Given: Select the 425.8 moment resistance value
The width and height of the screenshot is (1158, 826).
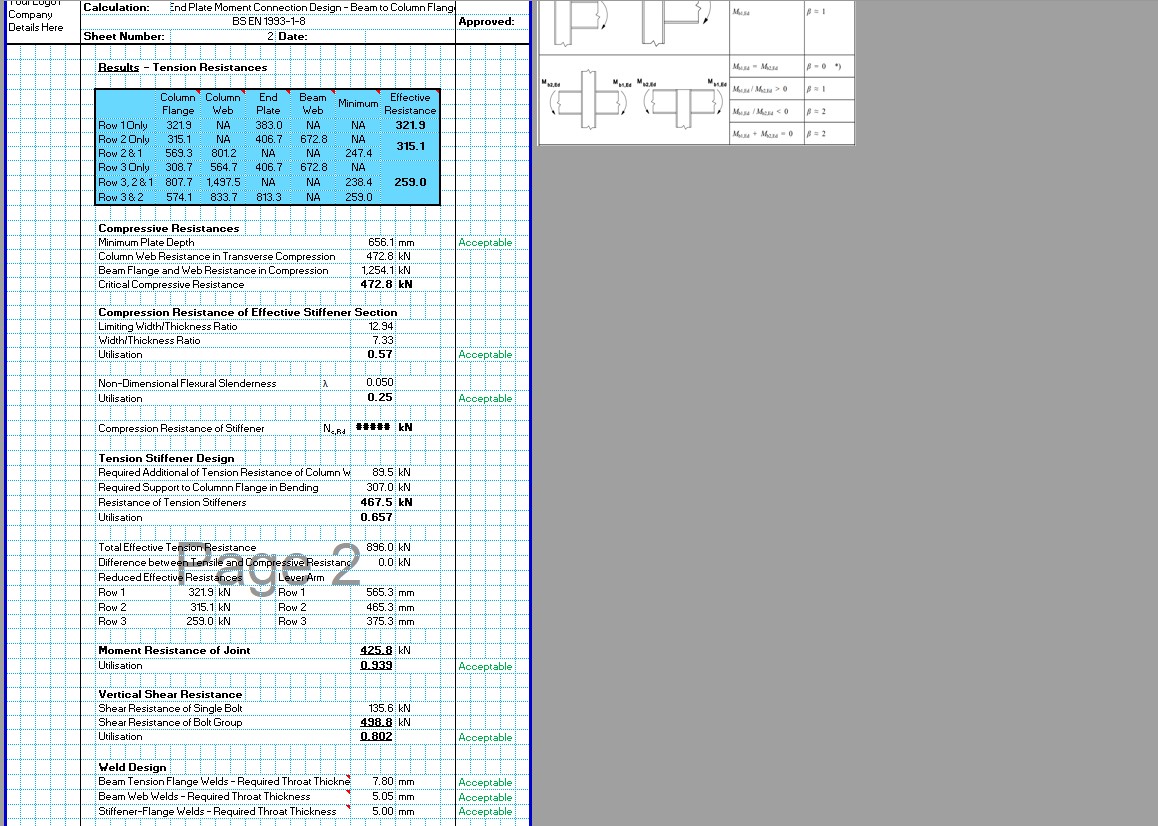Looking at the screenshot, I should [x=376, y=650].
